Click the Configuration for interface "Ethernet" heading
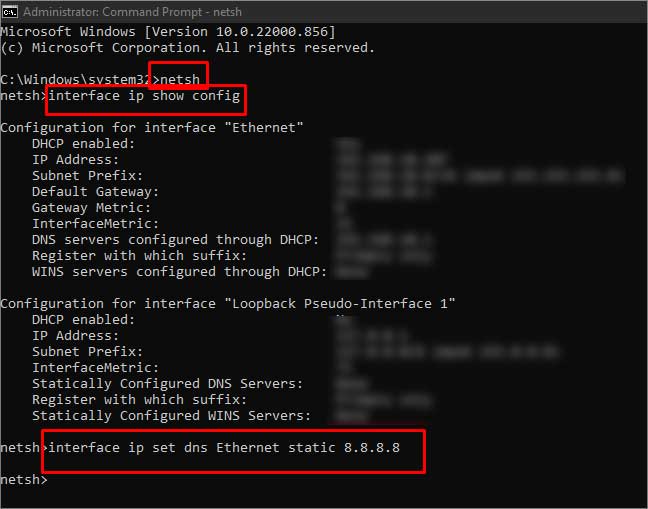Viewport: 648px width, 509px height. (152, 128)
